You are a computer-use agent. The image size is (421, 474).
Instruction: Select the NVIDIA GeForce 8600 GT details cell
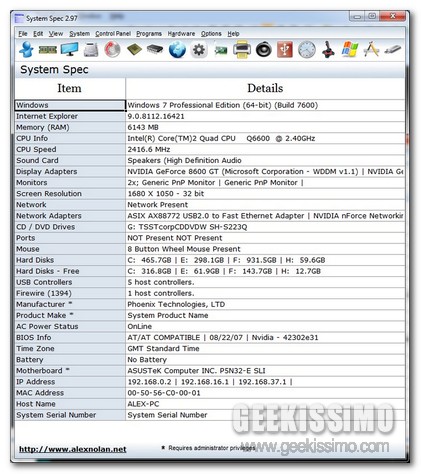265,172
